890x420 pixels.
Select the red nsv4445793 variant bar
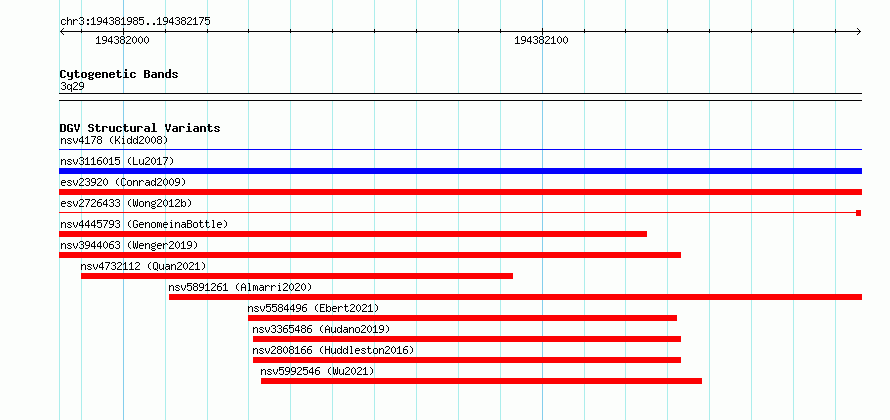(353, 234)
